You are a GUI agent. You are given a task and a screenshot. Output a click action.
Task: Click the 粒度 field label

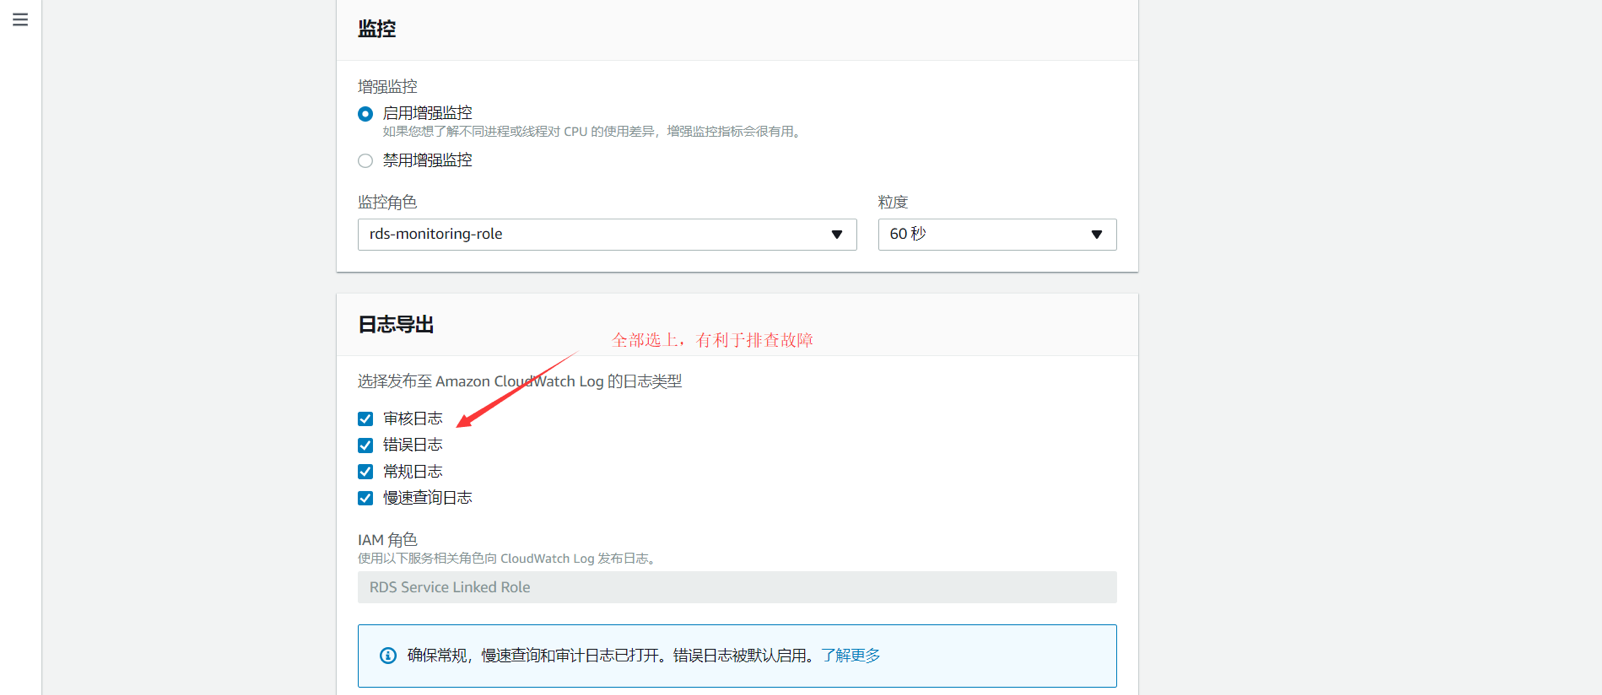coord(893,203)
